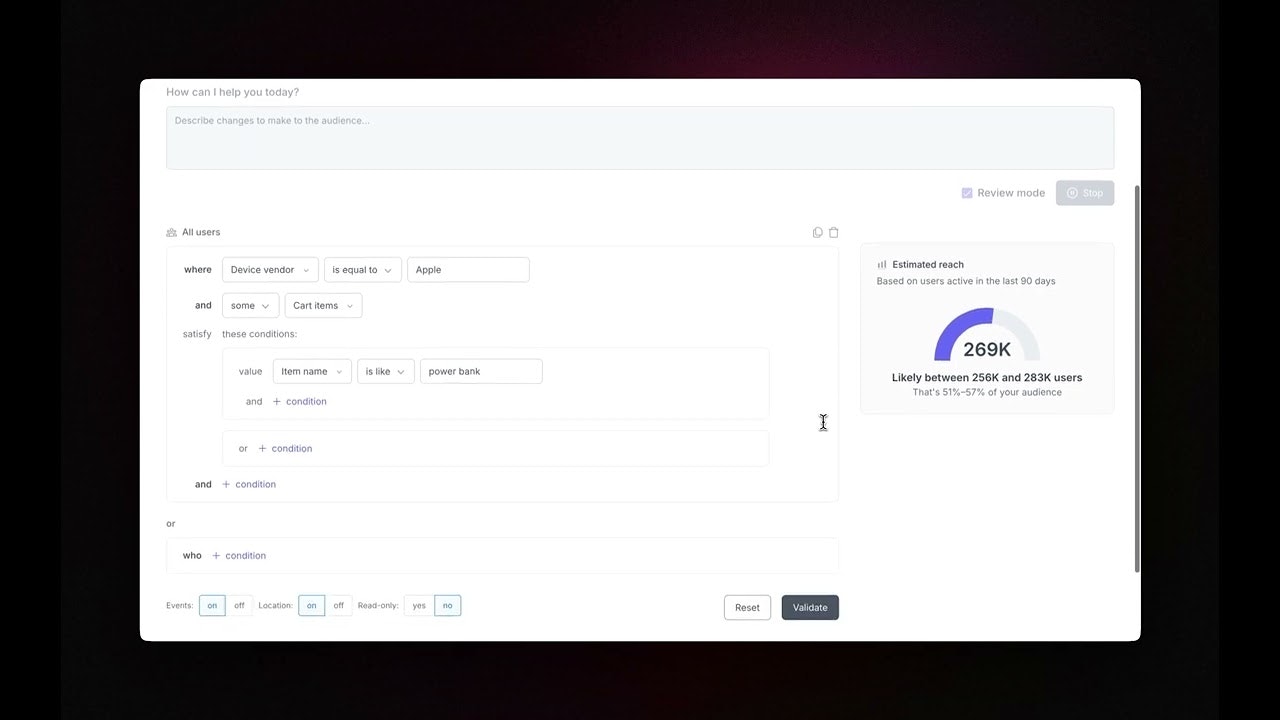This screenshot has width=1280, height=720.
Task: Delete the audience with the trash icon
Action: (x=833, y=231)
